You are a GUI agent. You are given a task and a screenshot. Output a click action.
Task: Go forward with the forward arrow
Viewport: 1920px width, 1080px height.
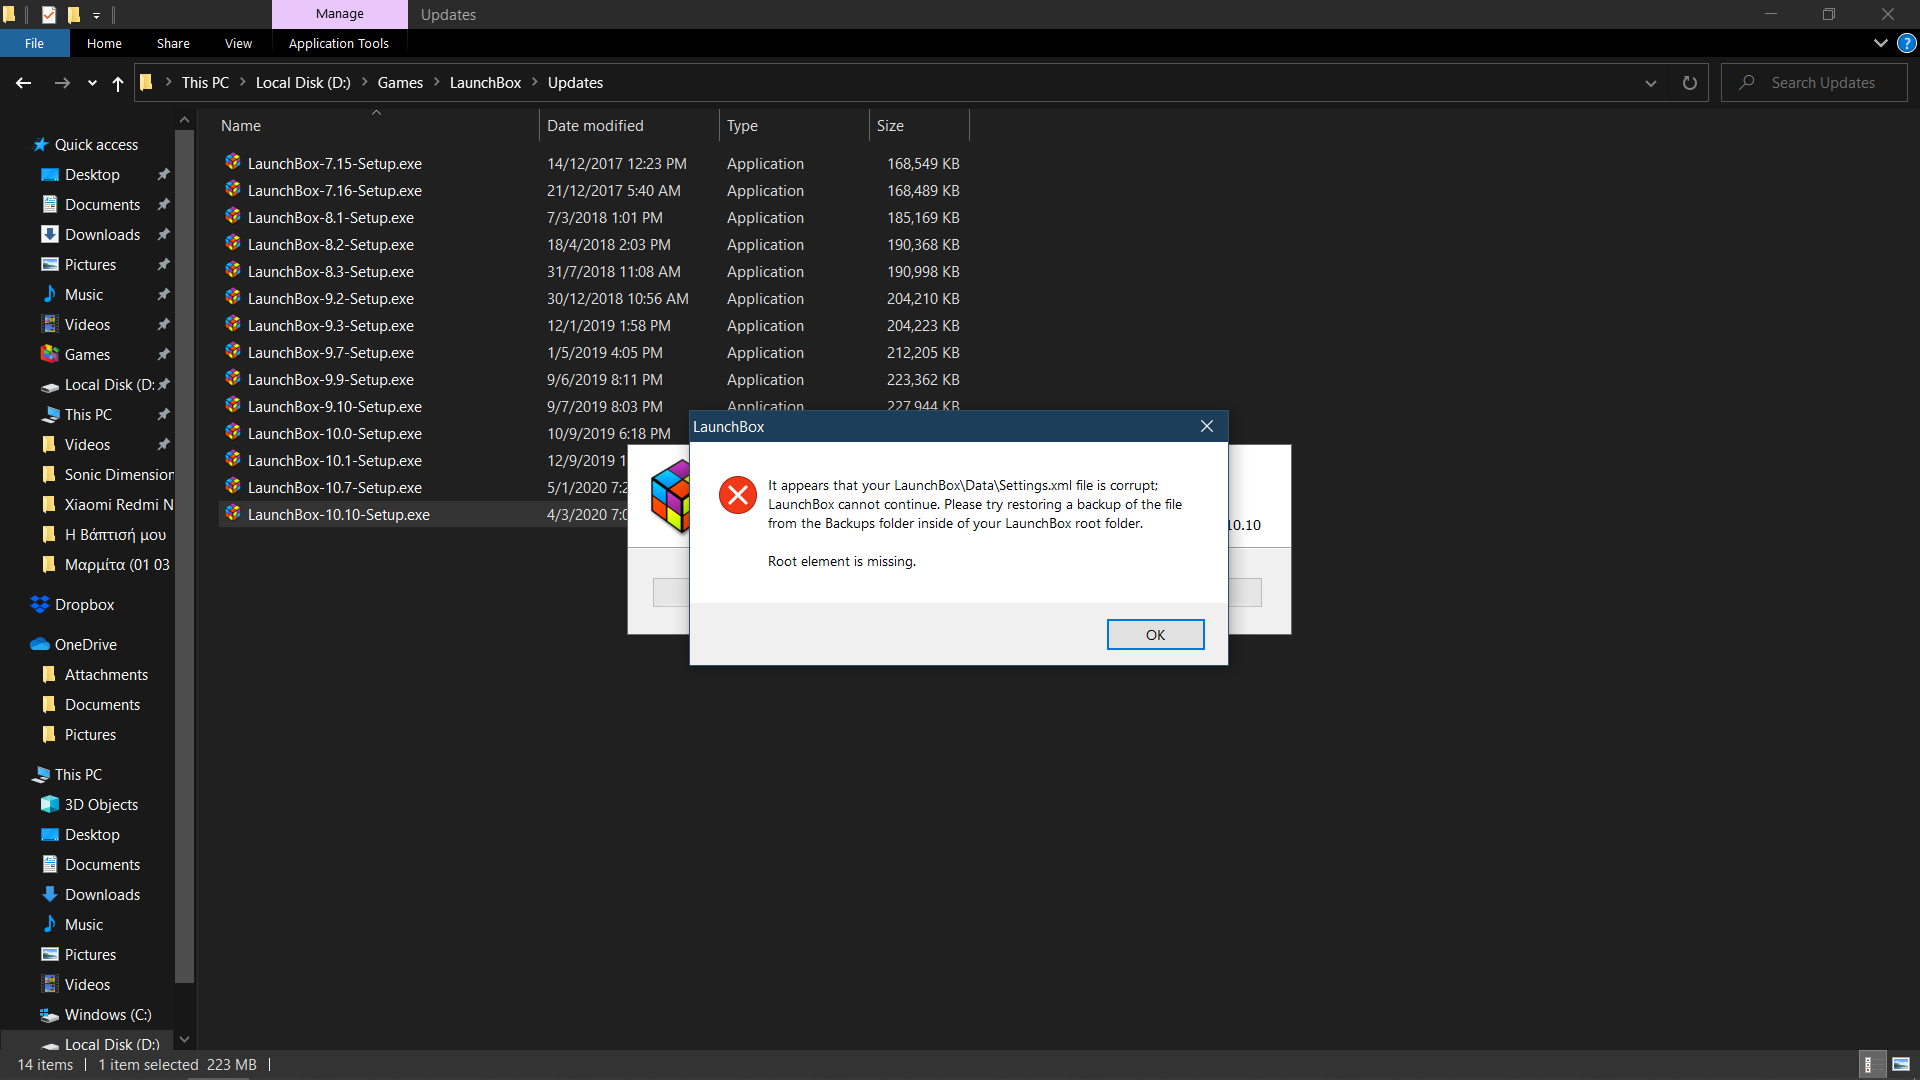pos(62,83)
